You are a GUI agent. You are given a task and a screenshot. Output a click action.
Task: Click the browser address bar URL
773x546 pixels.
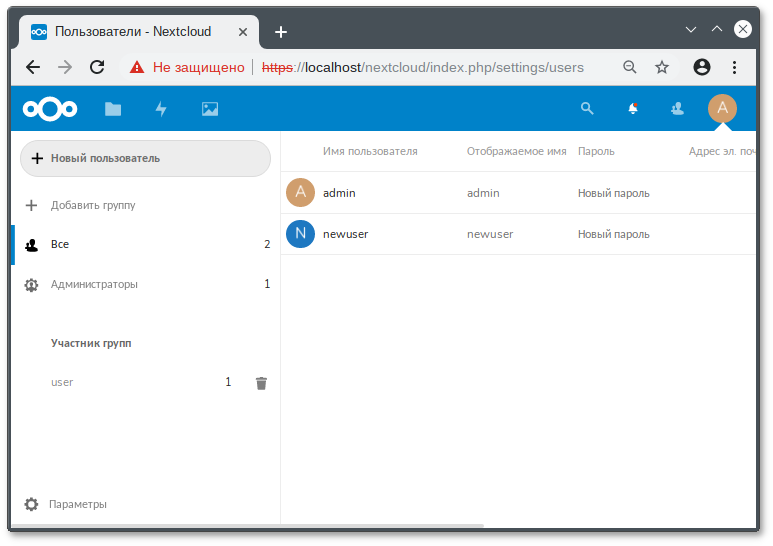[x=422, y=67]
